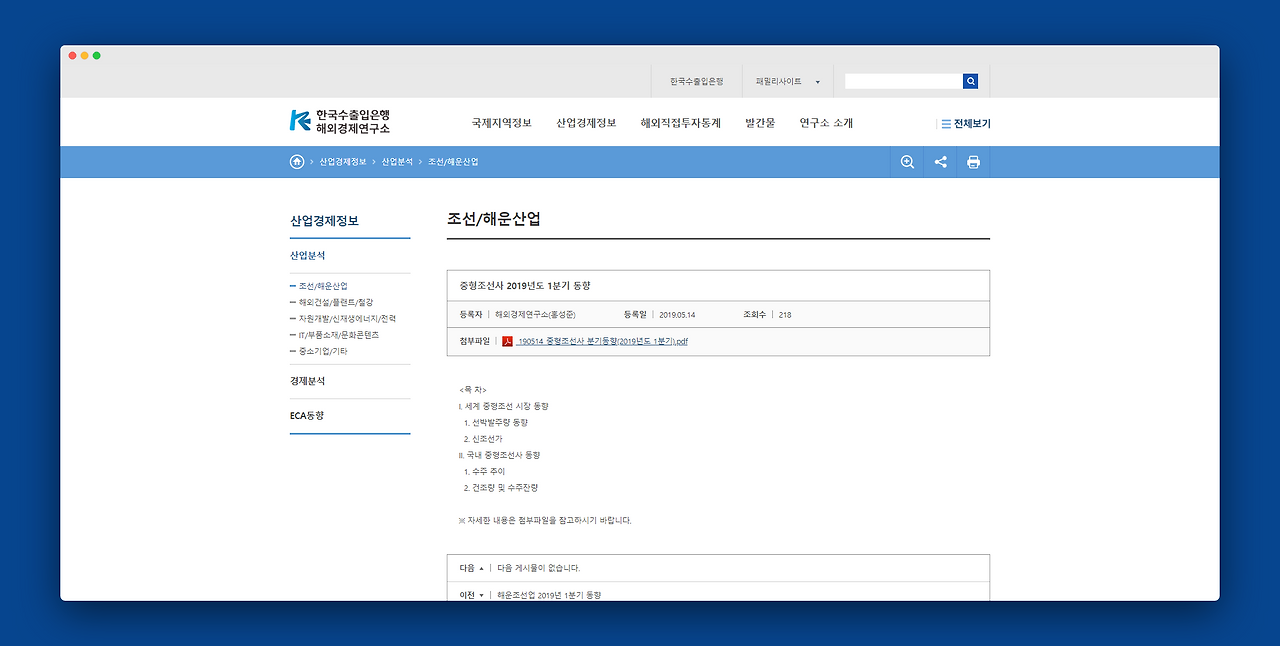Open the 국제지역정보 menu
Screen dimensions: 1280x646
click(x=502, y=123)
